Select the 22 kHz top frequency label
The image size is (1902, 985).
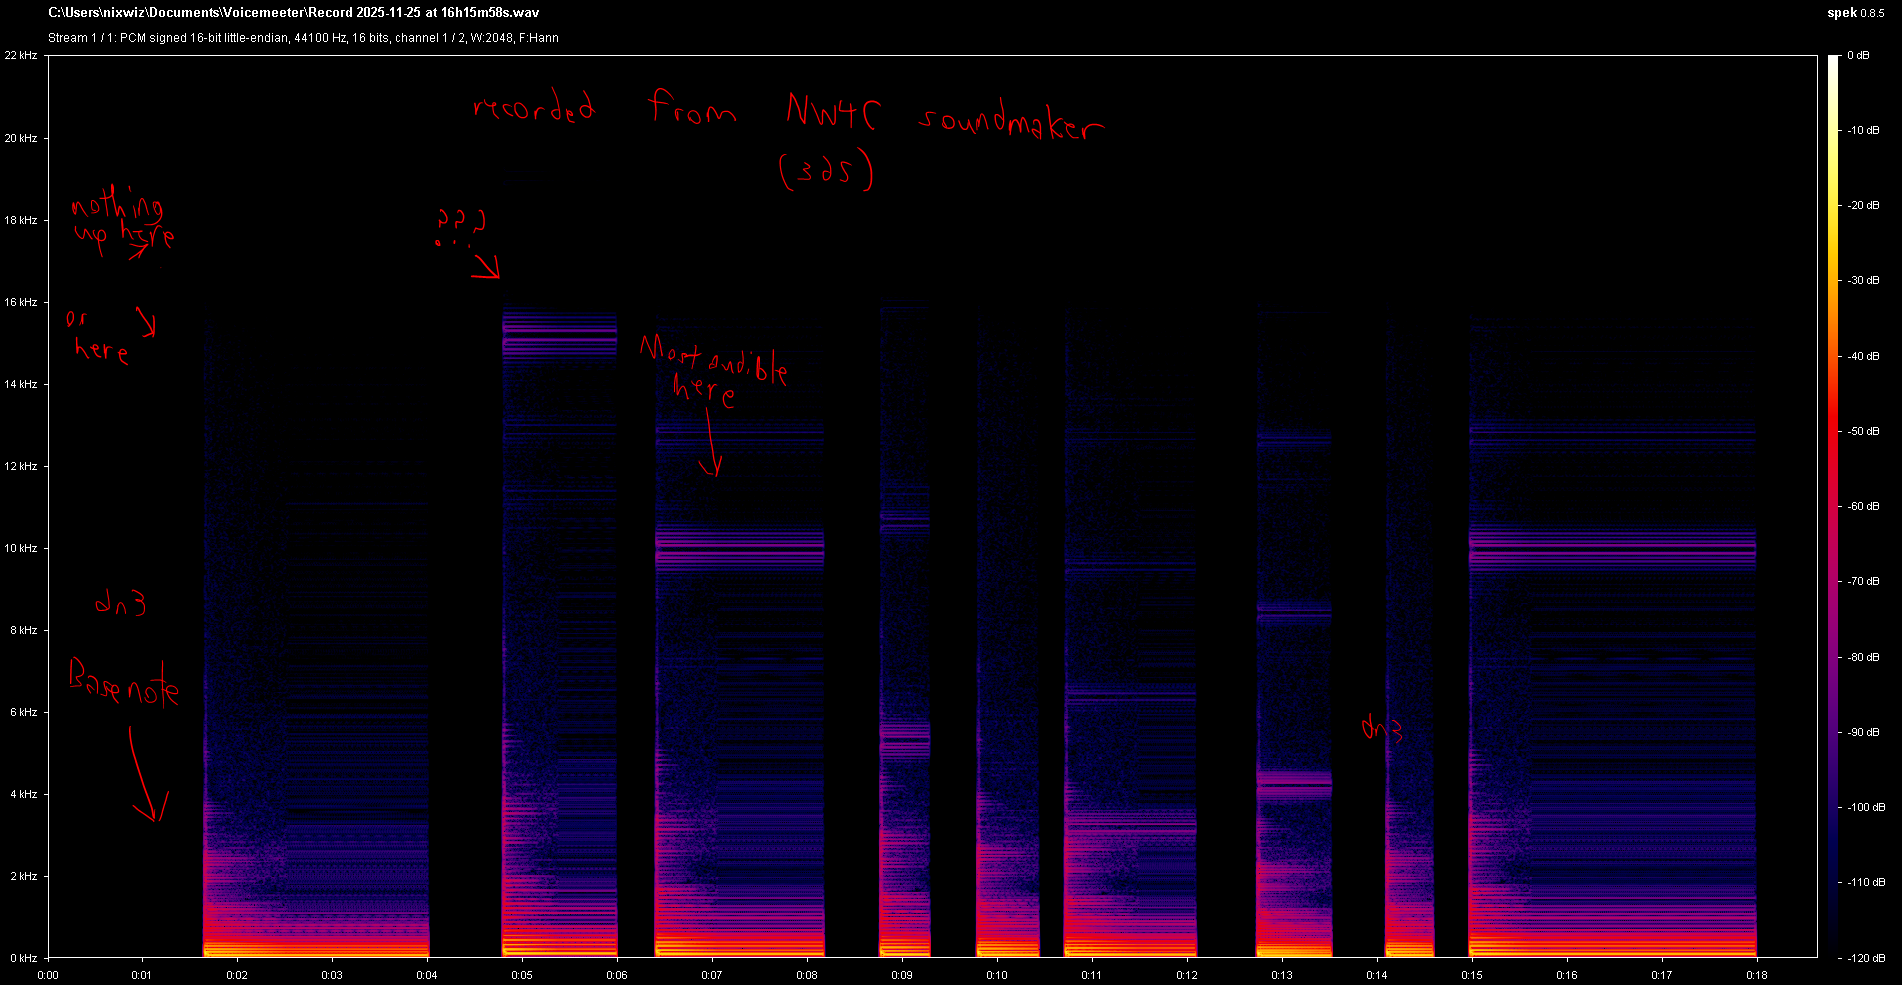[21, 55]
